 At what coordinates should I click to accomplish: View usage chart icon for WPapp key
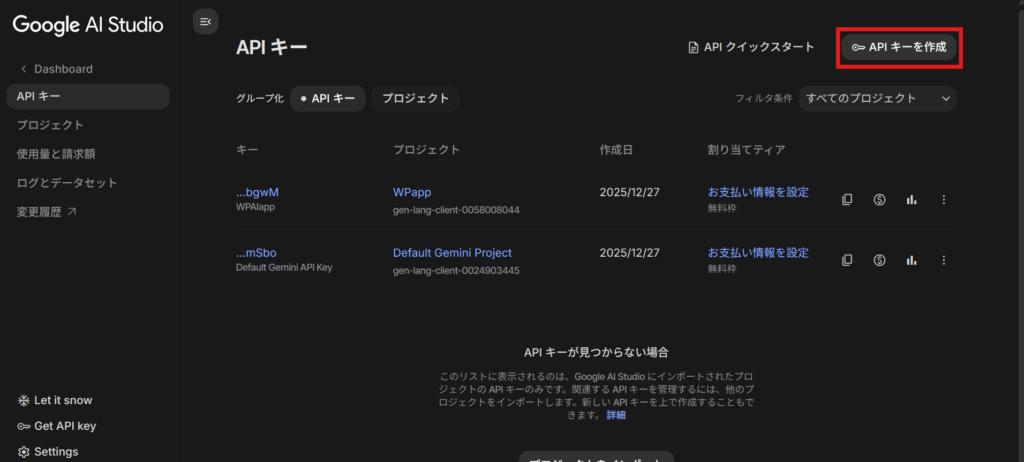[x=911, y=200]
